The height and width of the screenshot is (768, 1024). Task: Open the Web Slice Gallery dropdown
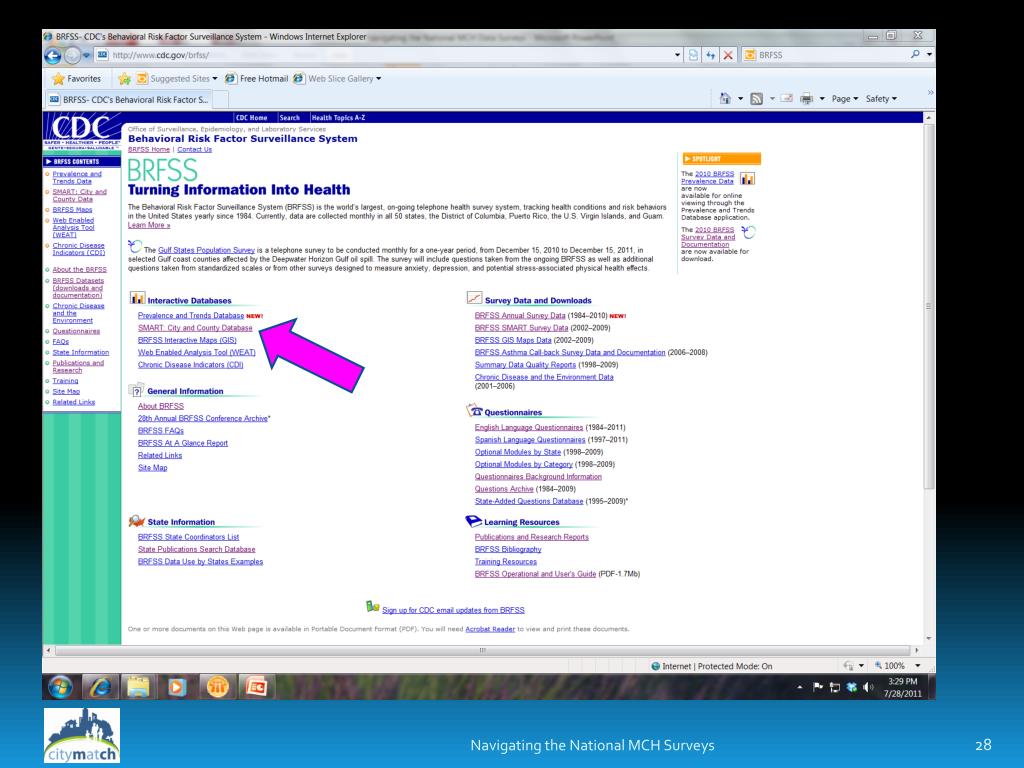point(378,78)
